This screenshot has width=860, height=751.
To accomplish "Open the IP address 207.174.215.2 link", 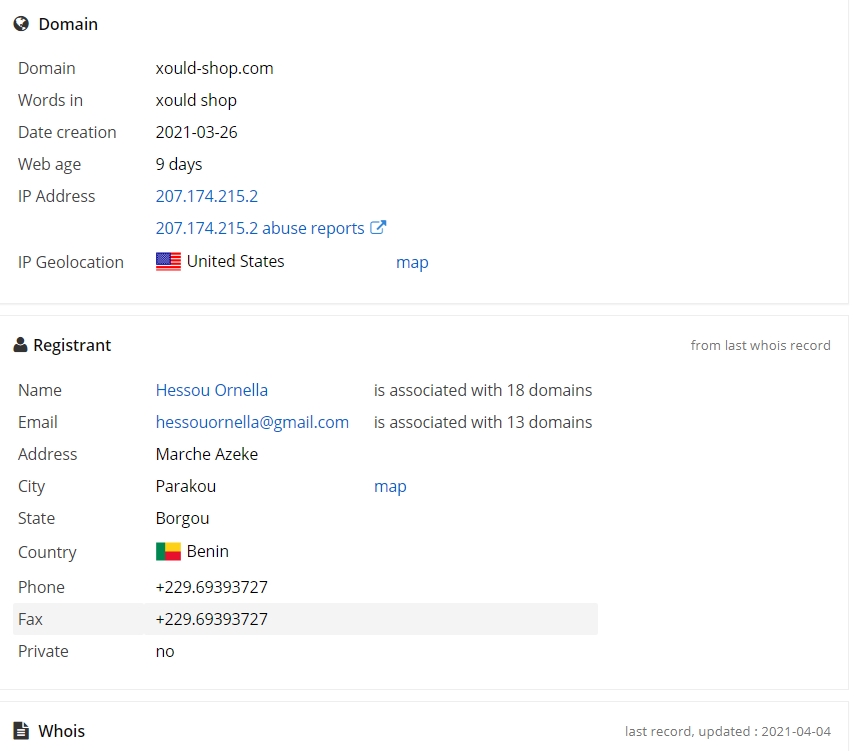I will tap(207, 196).
